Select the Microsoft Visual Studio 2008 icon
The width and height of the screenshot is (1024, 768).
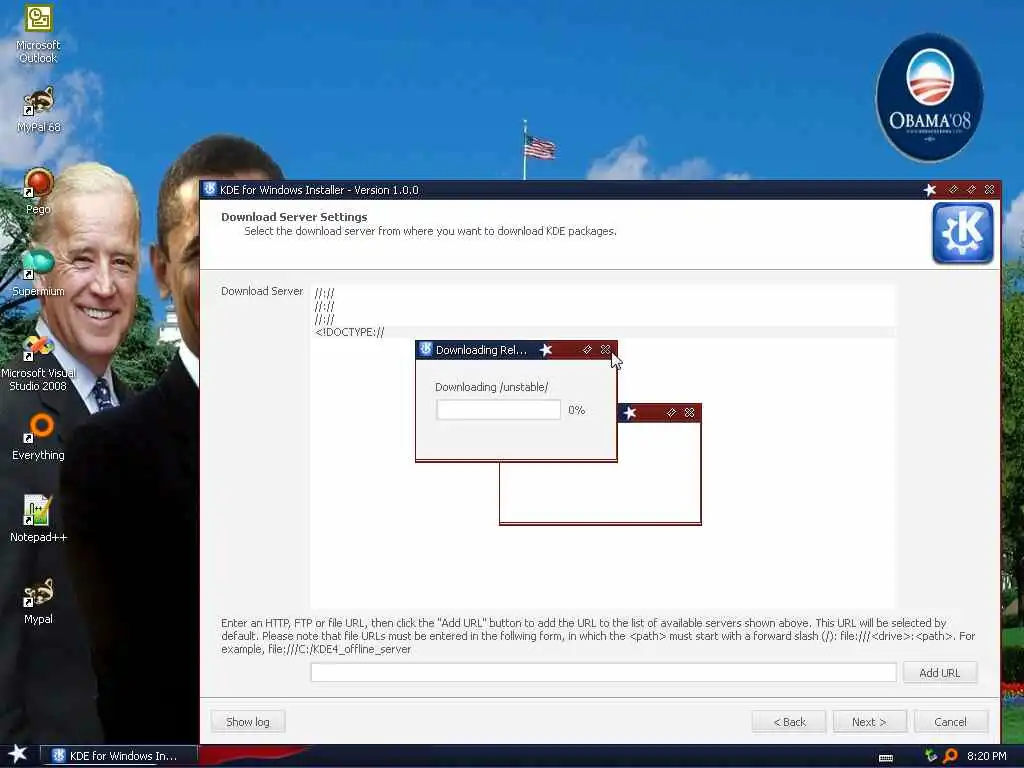[x=38, y=363]
